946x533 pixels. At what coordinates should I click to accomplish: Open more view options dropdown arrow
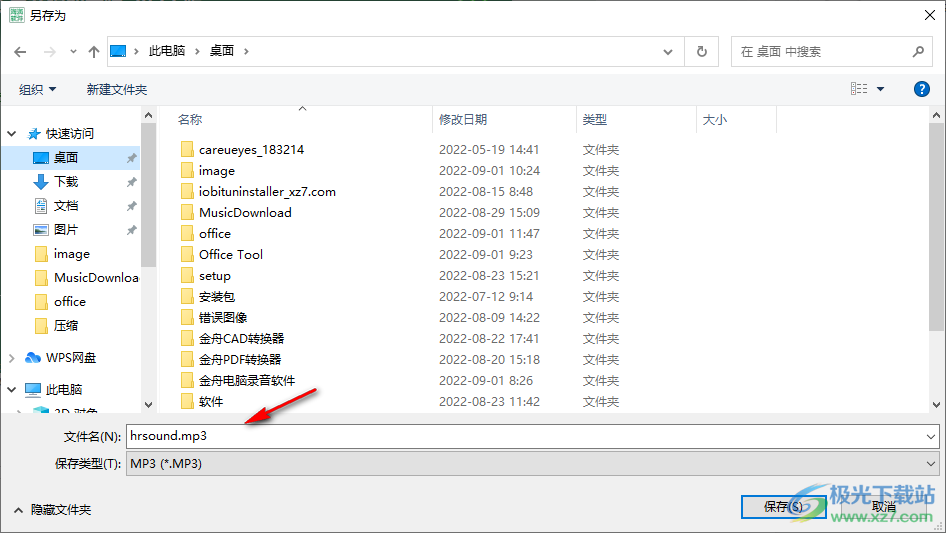tap(880, 89)
